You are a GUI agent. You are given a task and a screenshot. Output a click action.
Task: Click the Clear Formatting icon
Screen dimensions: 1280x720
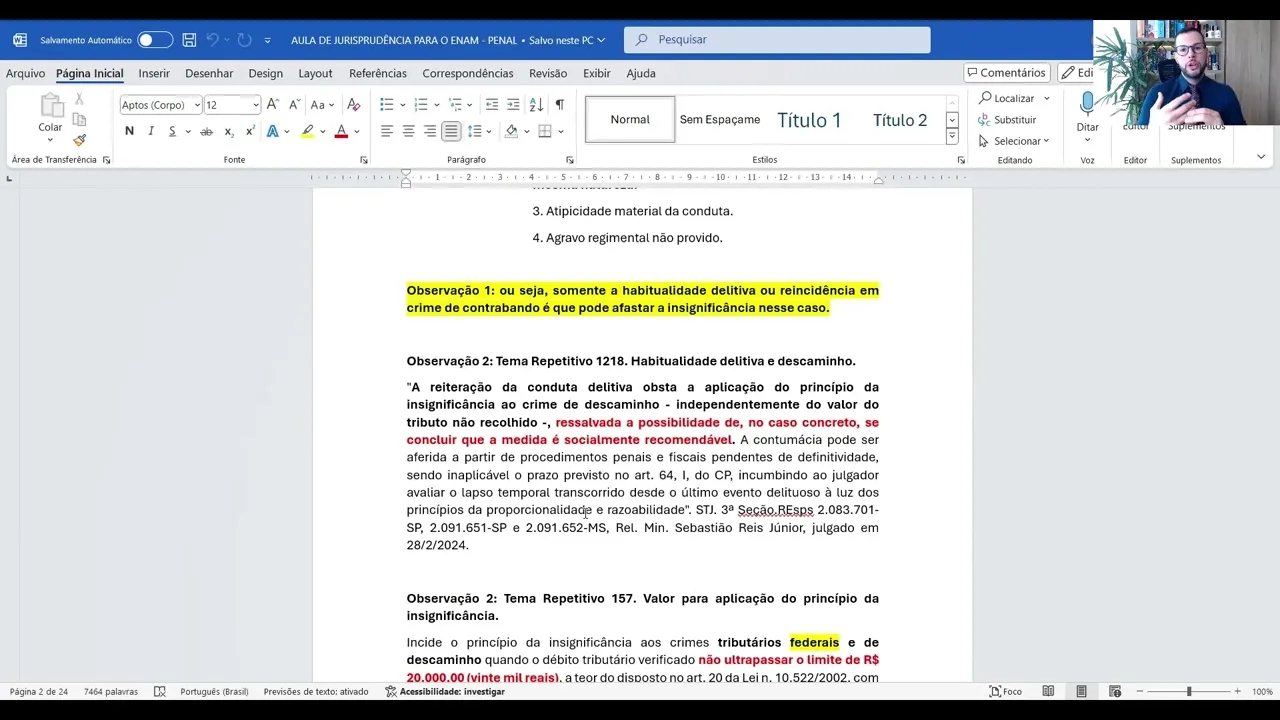(353, 105)
